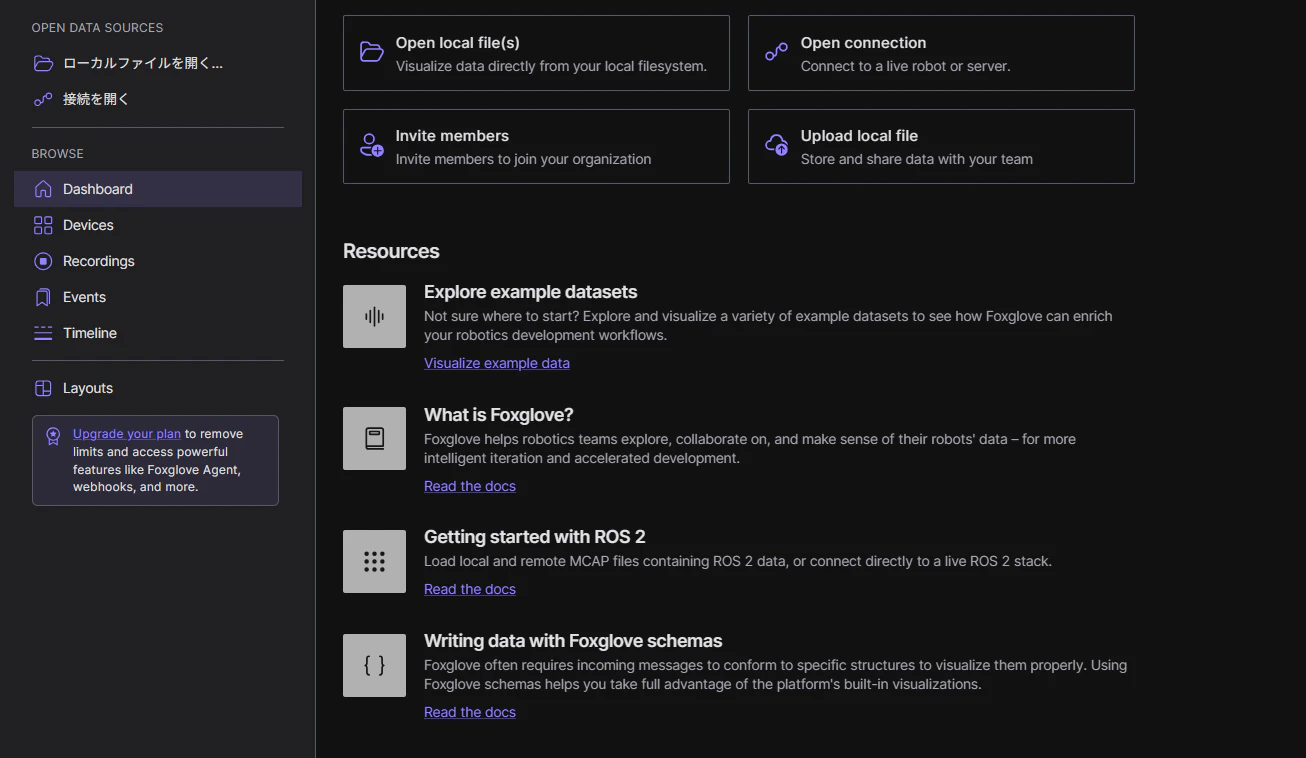Click the Recordings circle icon

point(43,261)
